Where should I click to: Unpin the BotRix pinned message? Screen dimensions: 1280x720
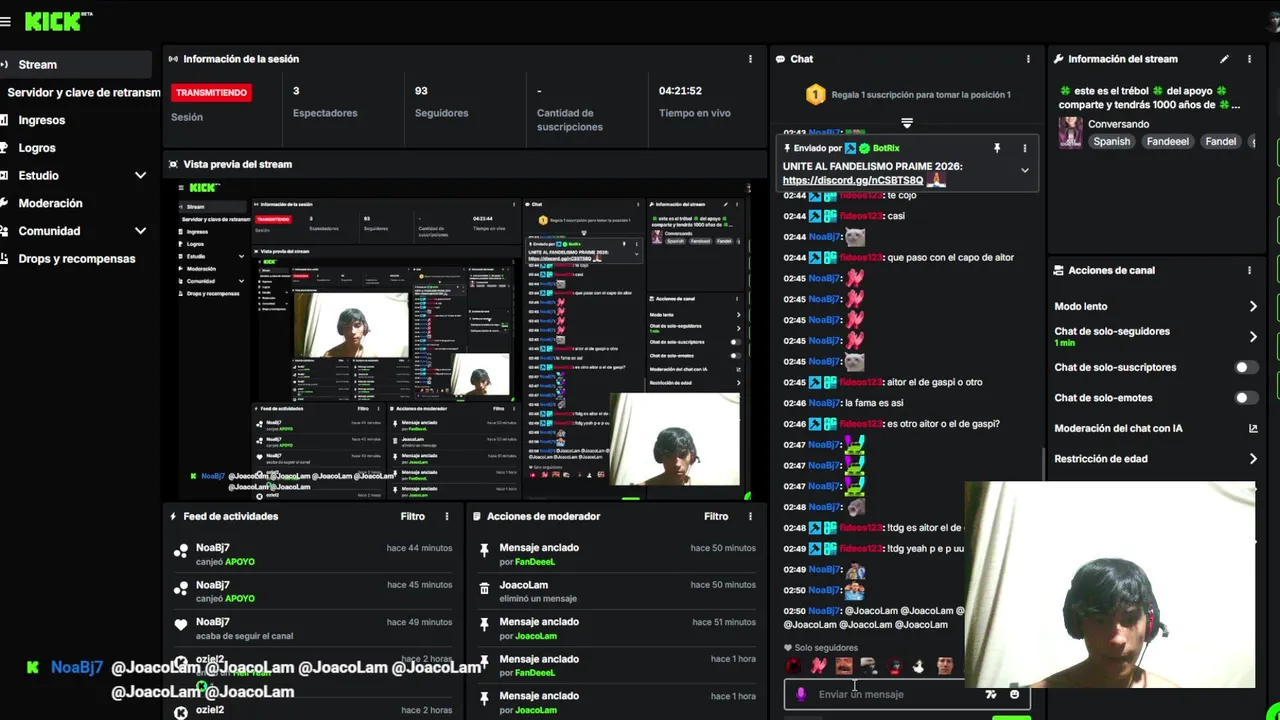[x=997, y=148]
